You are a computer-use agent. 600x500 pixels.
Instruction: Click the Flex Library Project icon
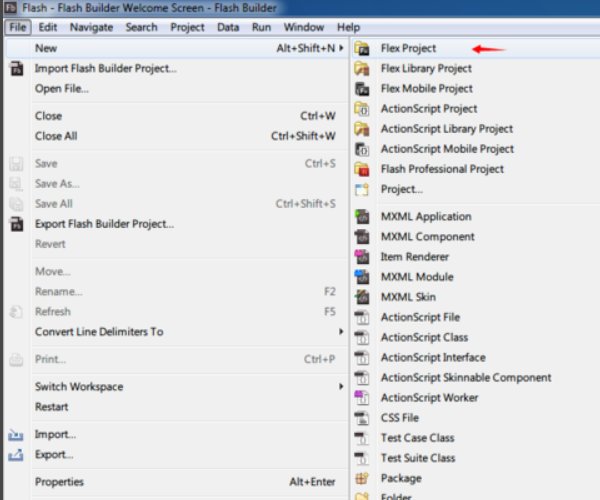(362, 68)
